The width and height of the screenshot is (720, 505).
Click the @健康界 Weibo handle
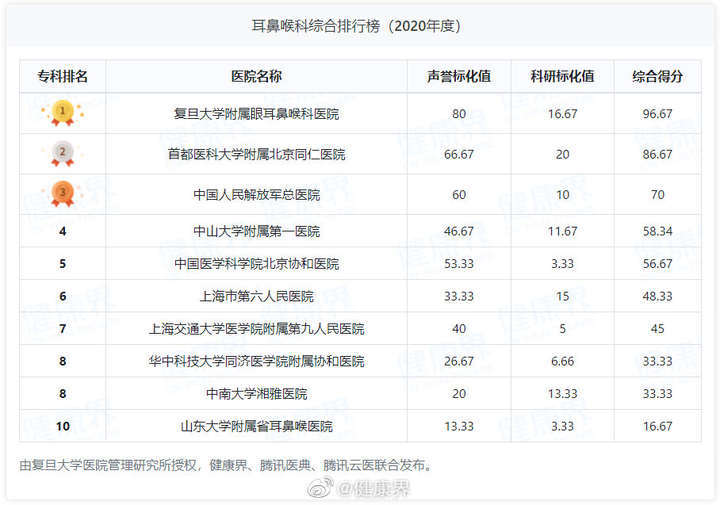click(373, 488)
